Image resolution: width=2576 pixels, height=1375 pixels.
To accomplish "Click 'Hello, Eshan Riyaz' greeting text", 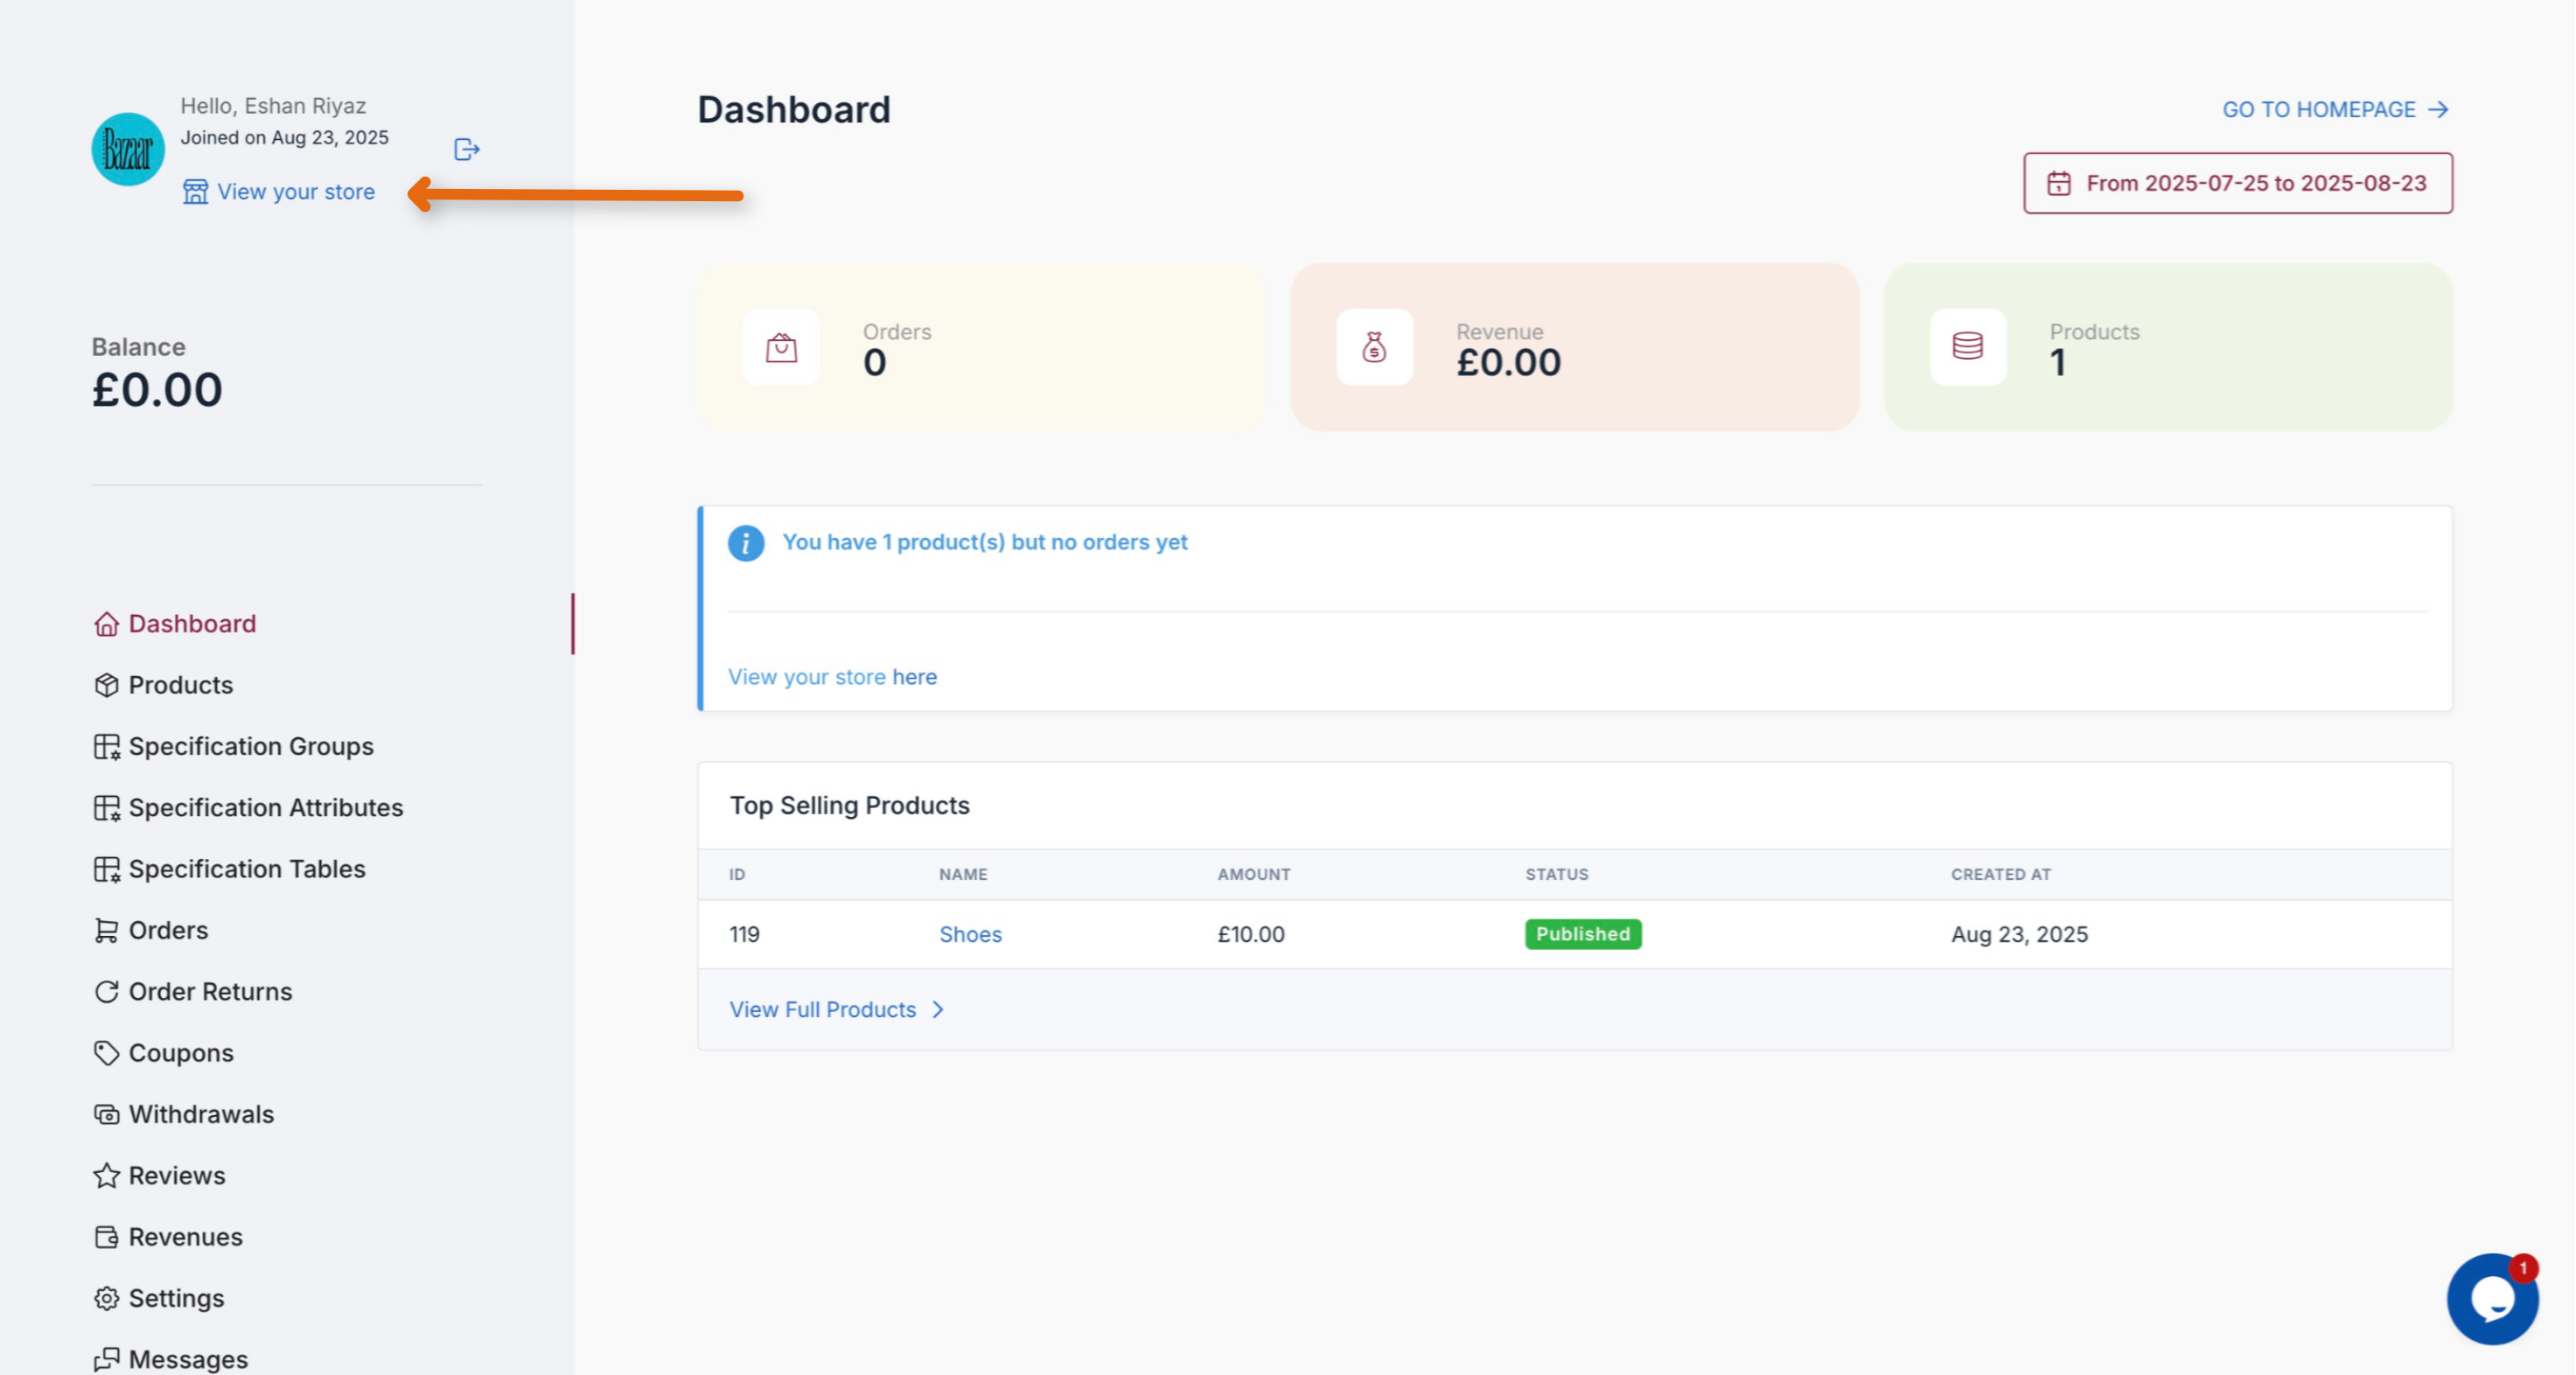I will [273, 105].
